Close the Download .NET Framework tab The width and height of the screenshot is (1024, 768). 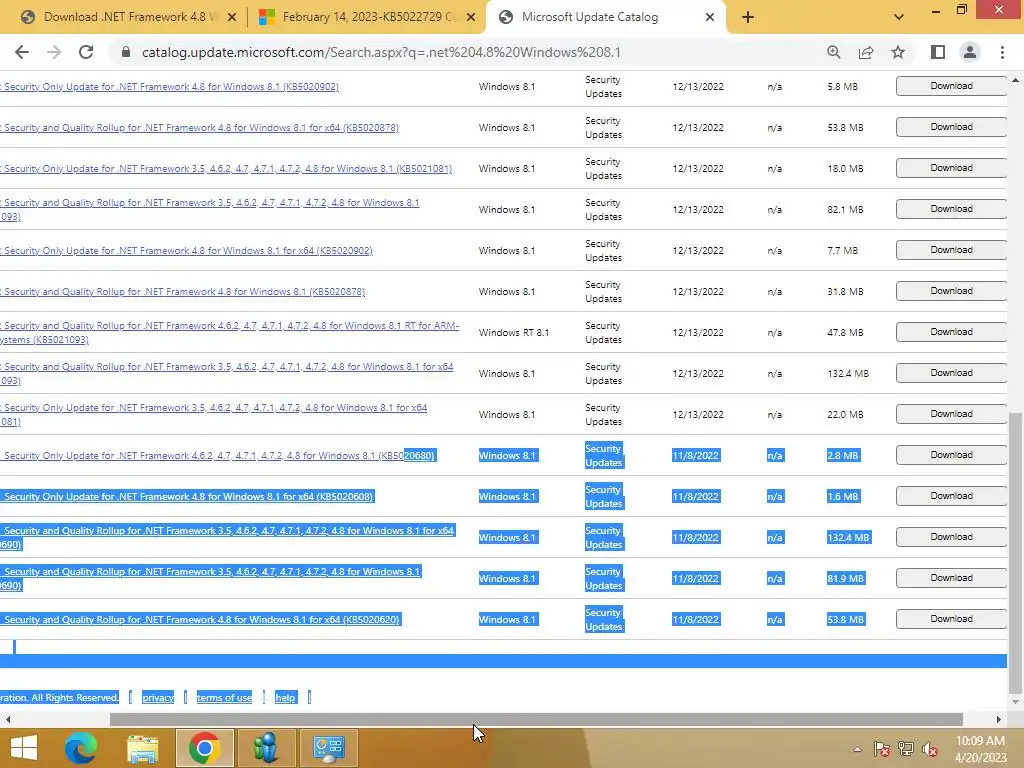pyautogui.click(x=232, y=17)
